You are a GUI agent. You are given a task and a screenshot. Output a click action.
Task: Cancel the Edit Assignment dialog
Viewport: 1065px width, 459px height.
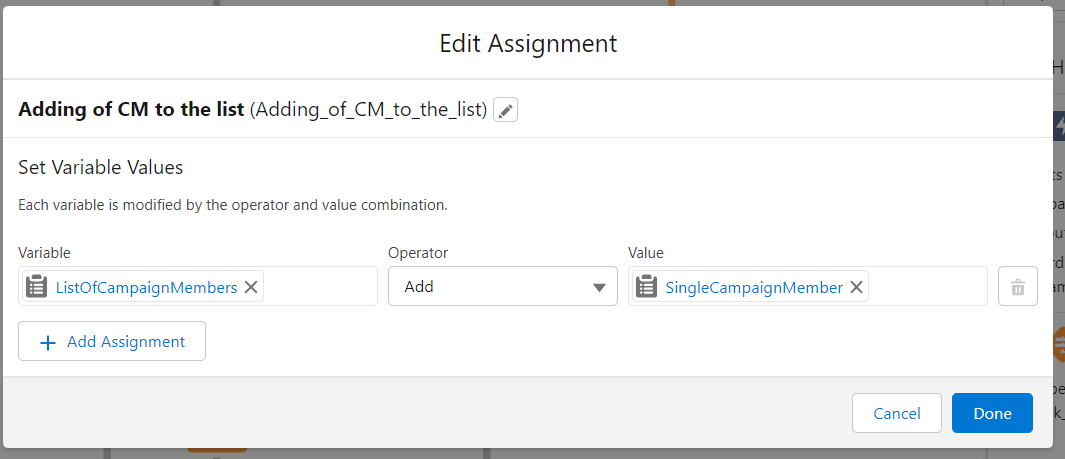[x=896, y=413]
